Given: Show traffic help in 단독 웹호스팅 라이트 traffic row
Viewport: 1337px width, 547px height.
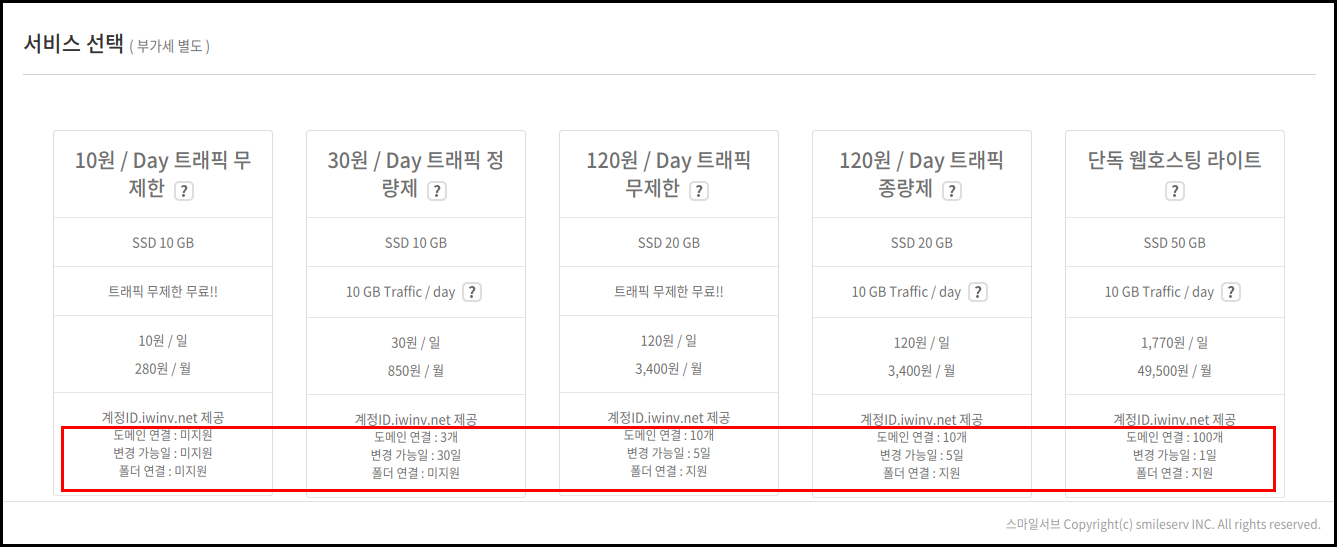Looking at the screenshot, I should (1231, 292).
